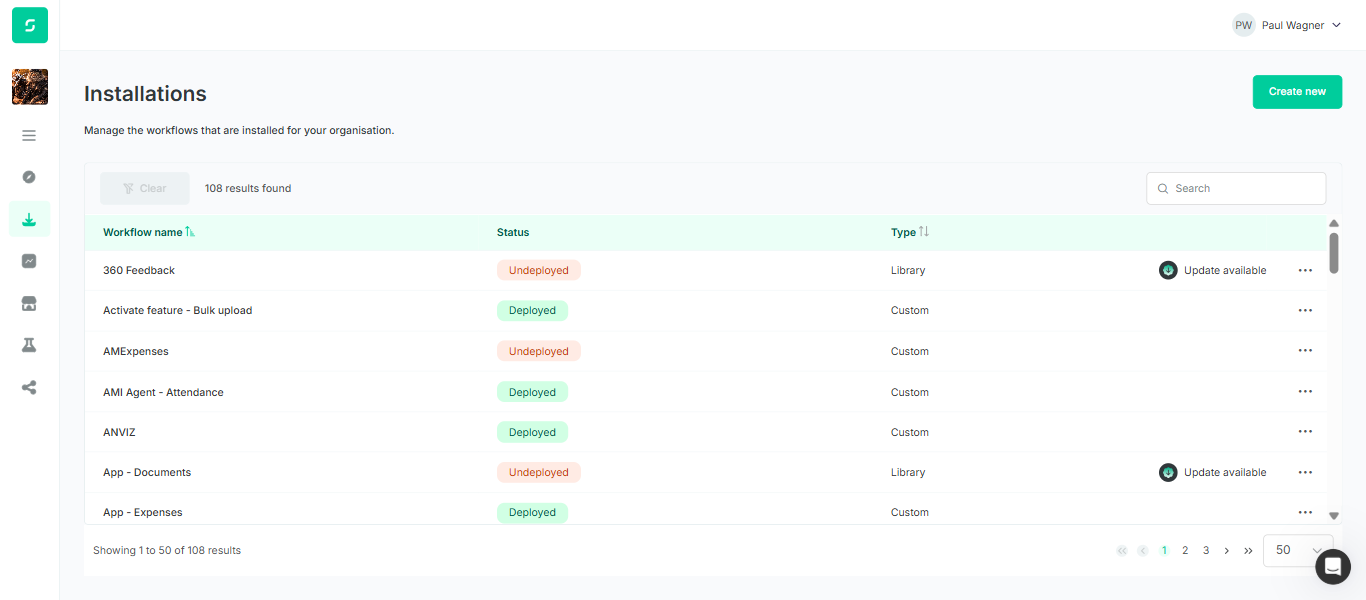Go to the previous page arrow
The width and height of the screenshot is (1366, 600).
click(1142, 550)
